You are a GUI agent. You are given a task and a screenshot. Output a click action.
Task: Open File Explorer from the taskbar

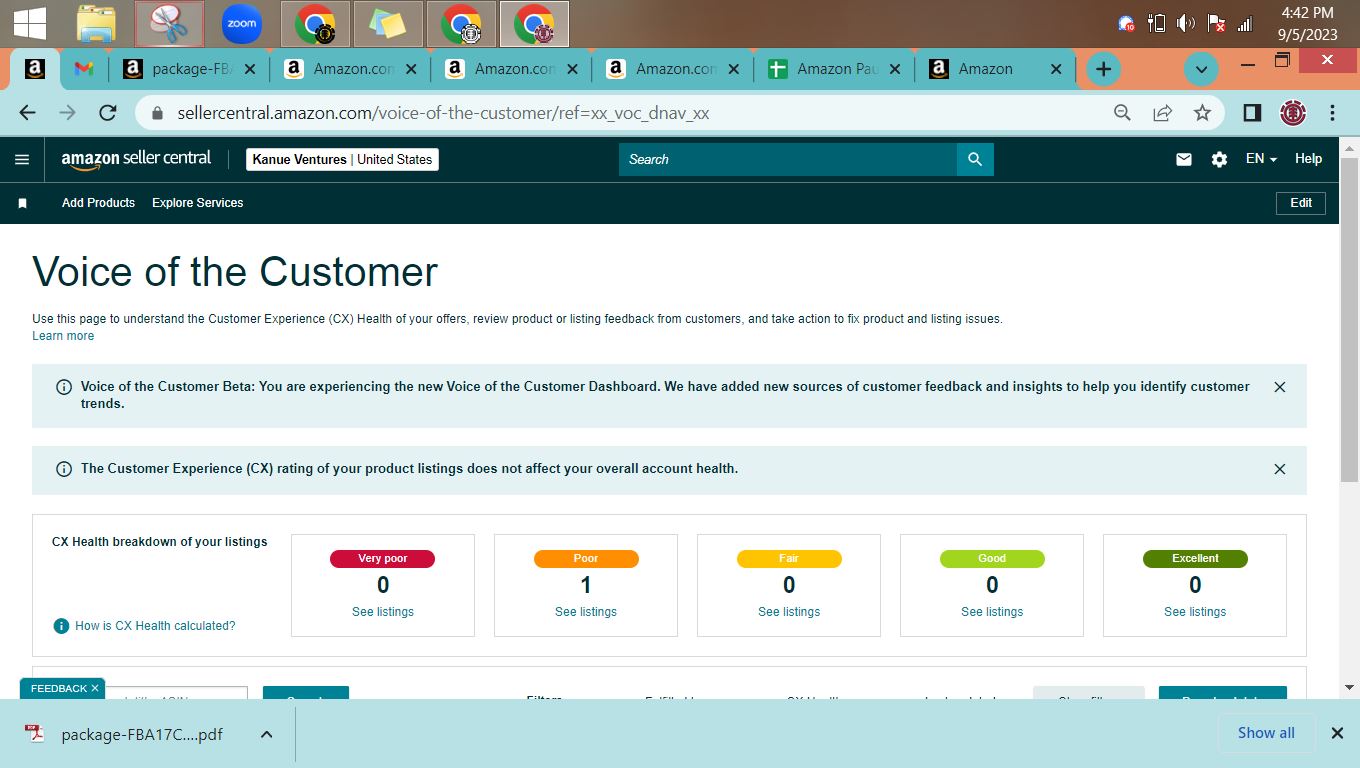click(x=96, y=24)
